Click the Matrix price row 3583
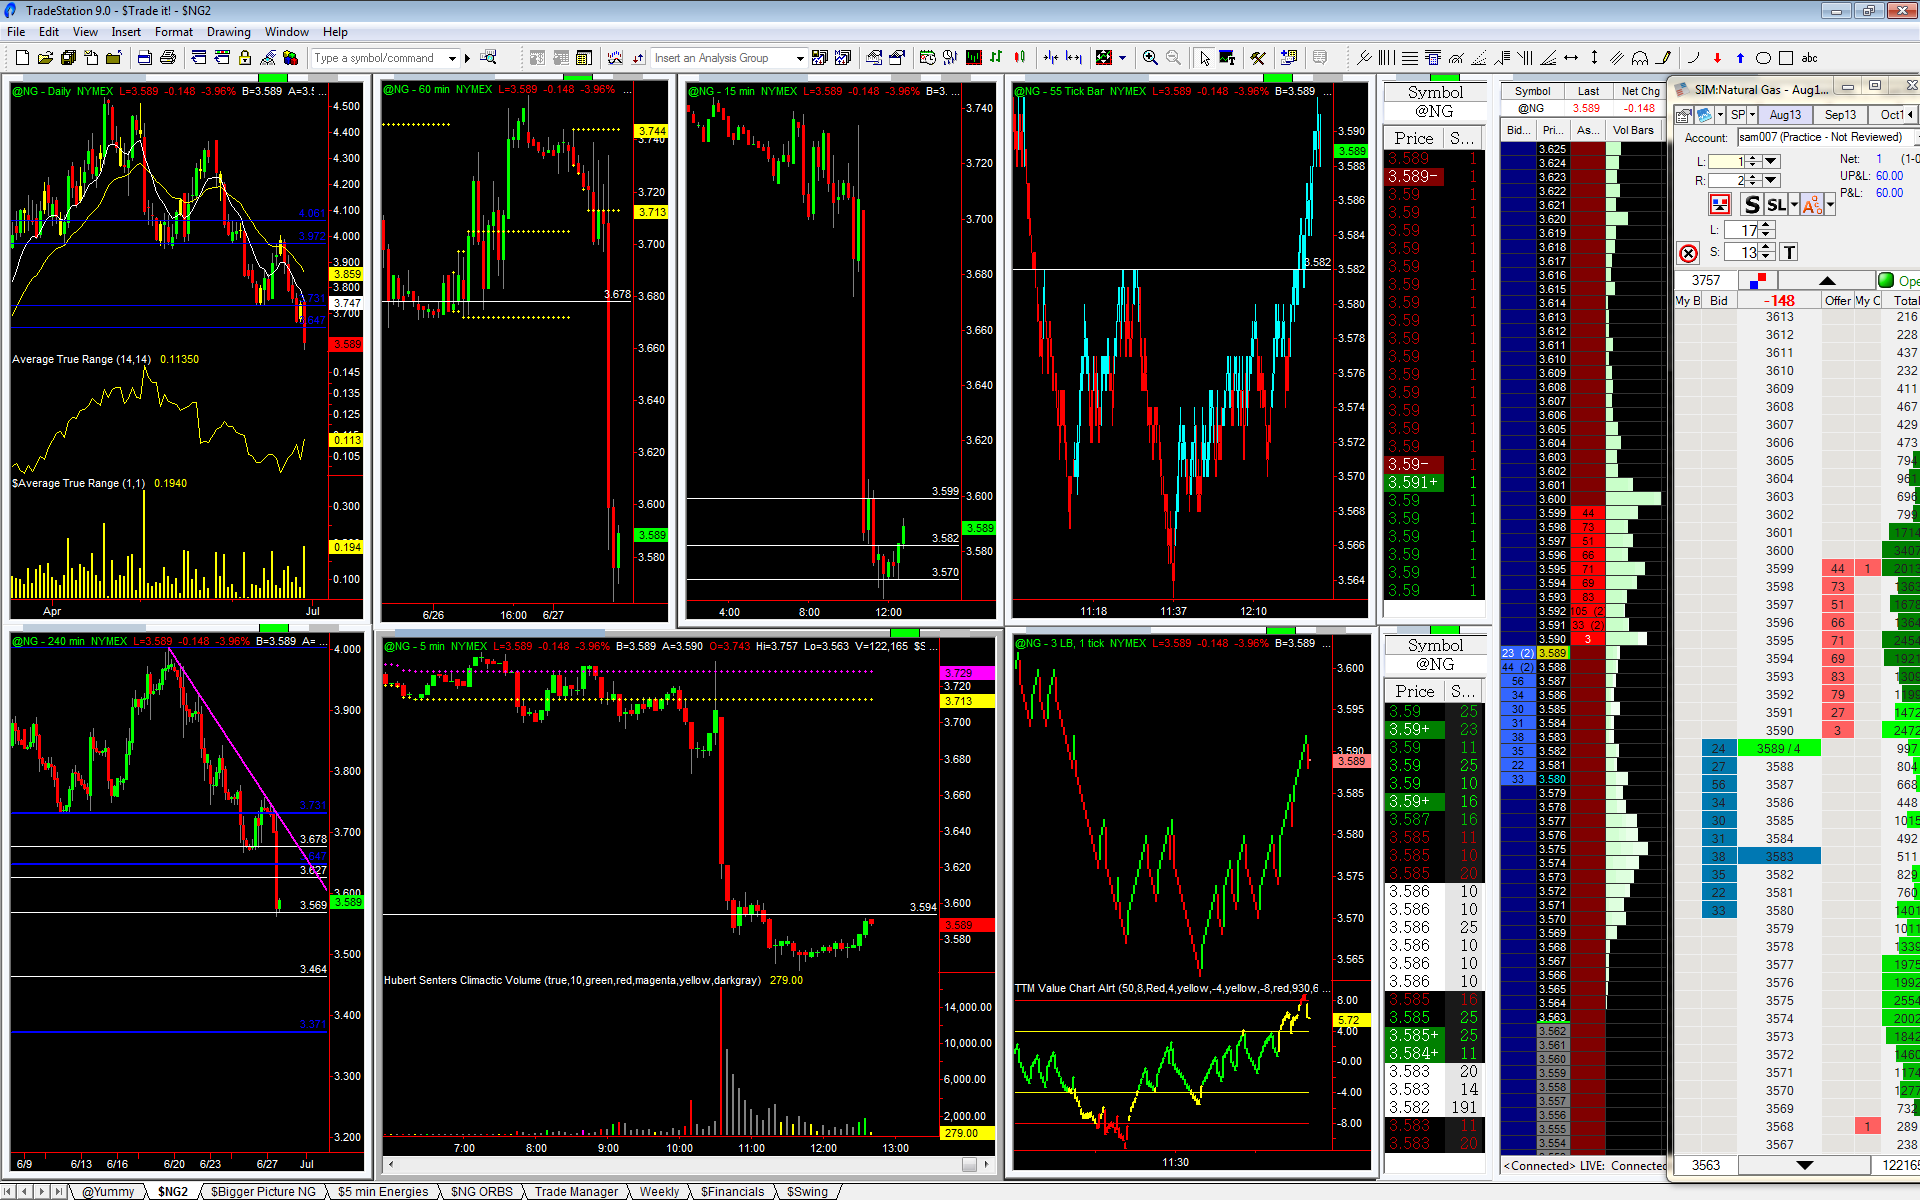The width and height of the screenshot is (1920, 1200). tap(1779, 856)
